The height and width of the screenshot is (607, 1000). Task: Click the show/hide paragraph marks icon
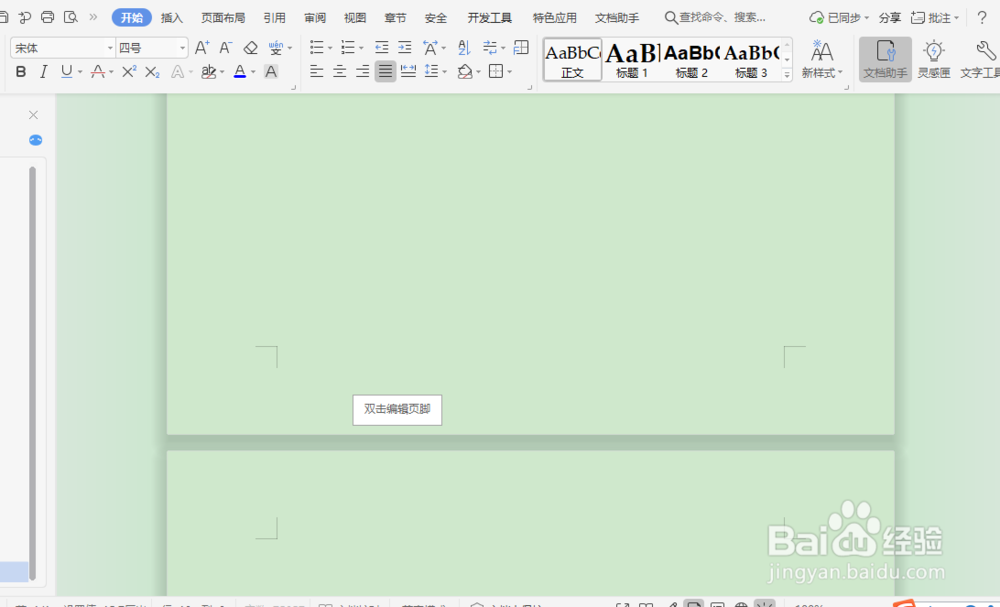(490, 47)
